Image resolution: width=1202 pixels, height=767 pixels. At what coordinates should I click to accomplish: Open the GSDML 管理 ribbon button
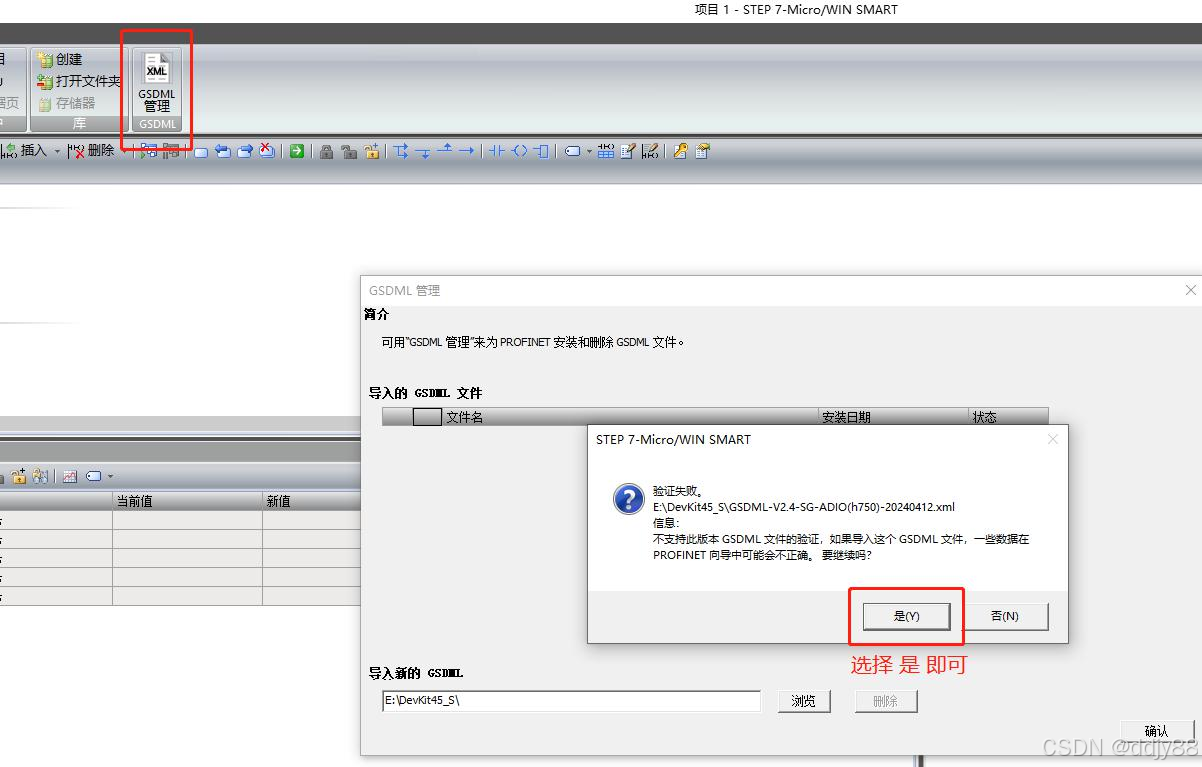tap(157, 81)
